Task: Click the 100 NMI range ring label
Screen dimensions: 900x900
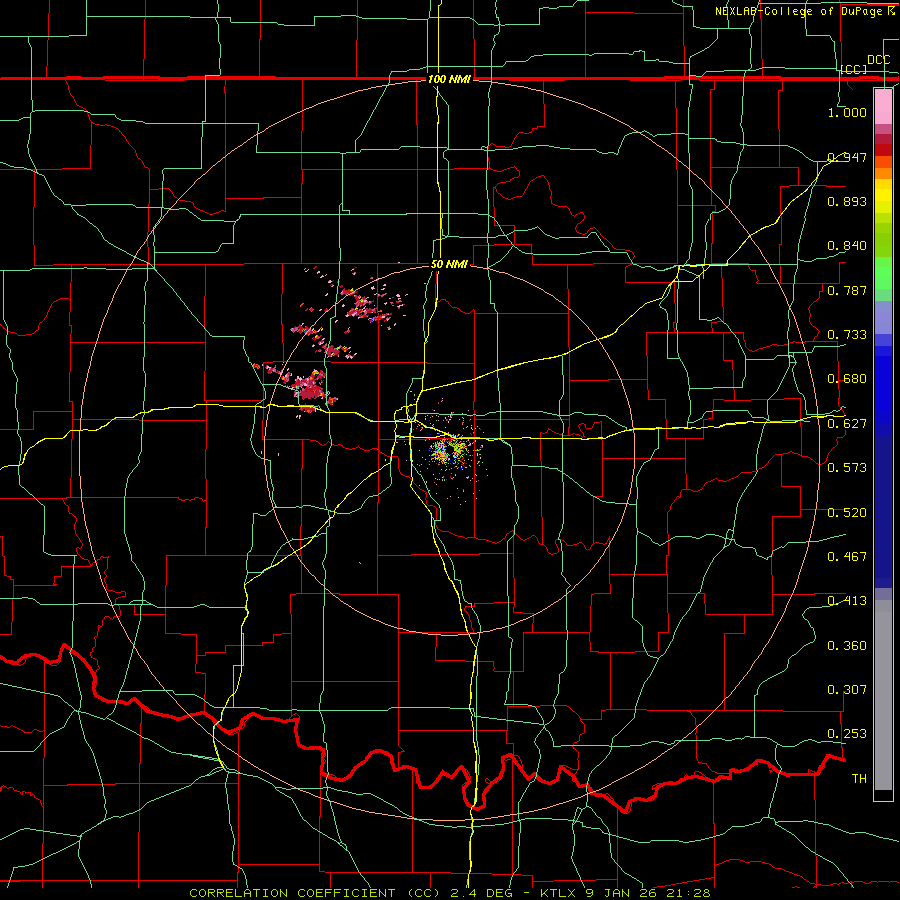Action: click(449, 79)
